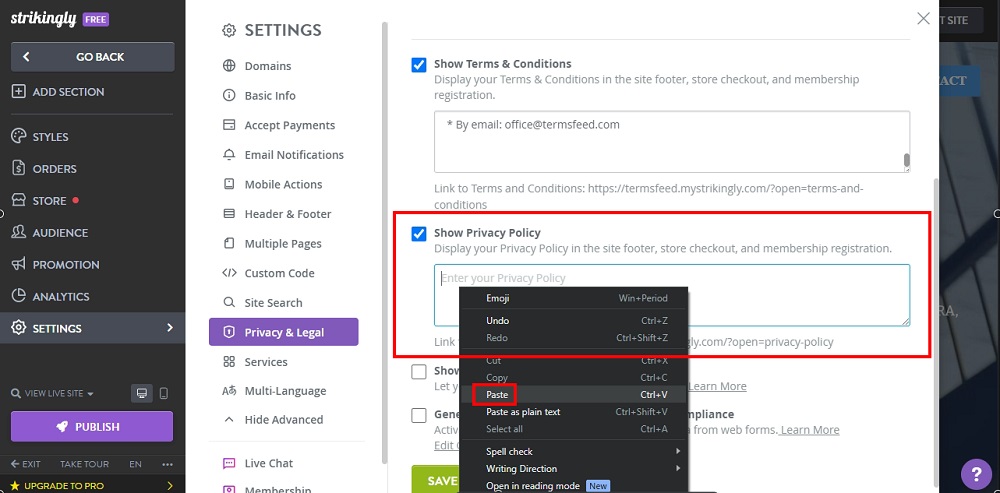
Task: Collapse advanced with Hide Advanced
Action: 273,420
